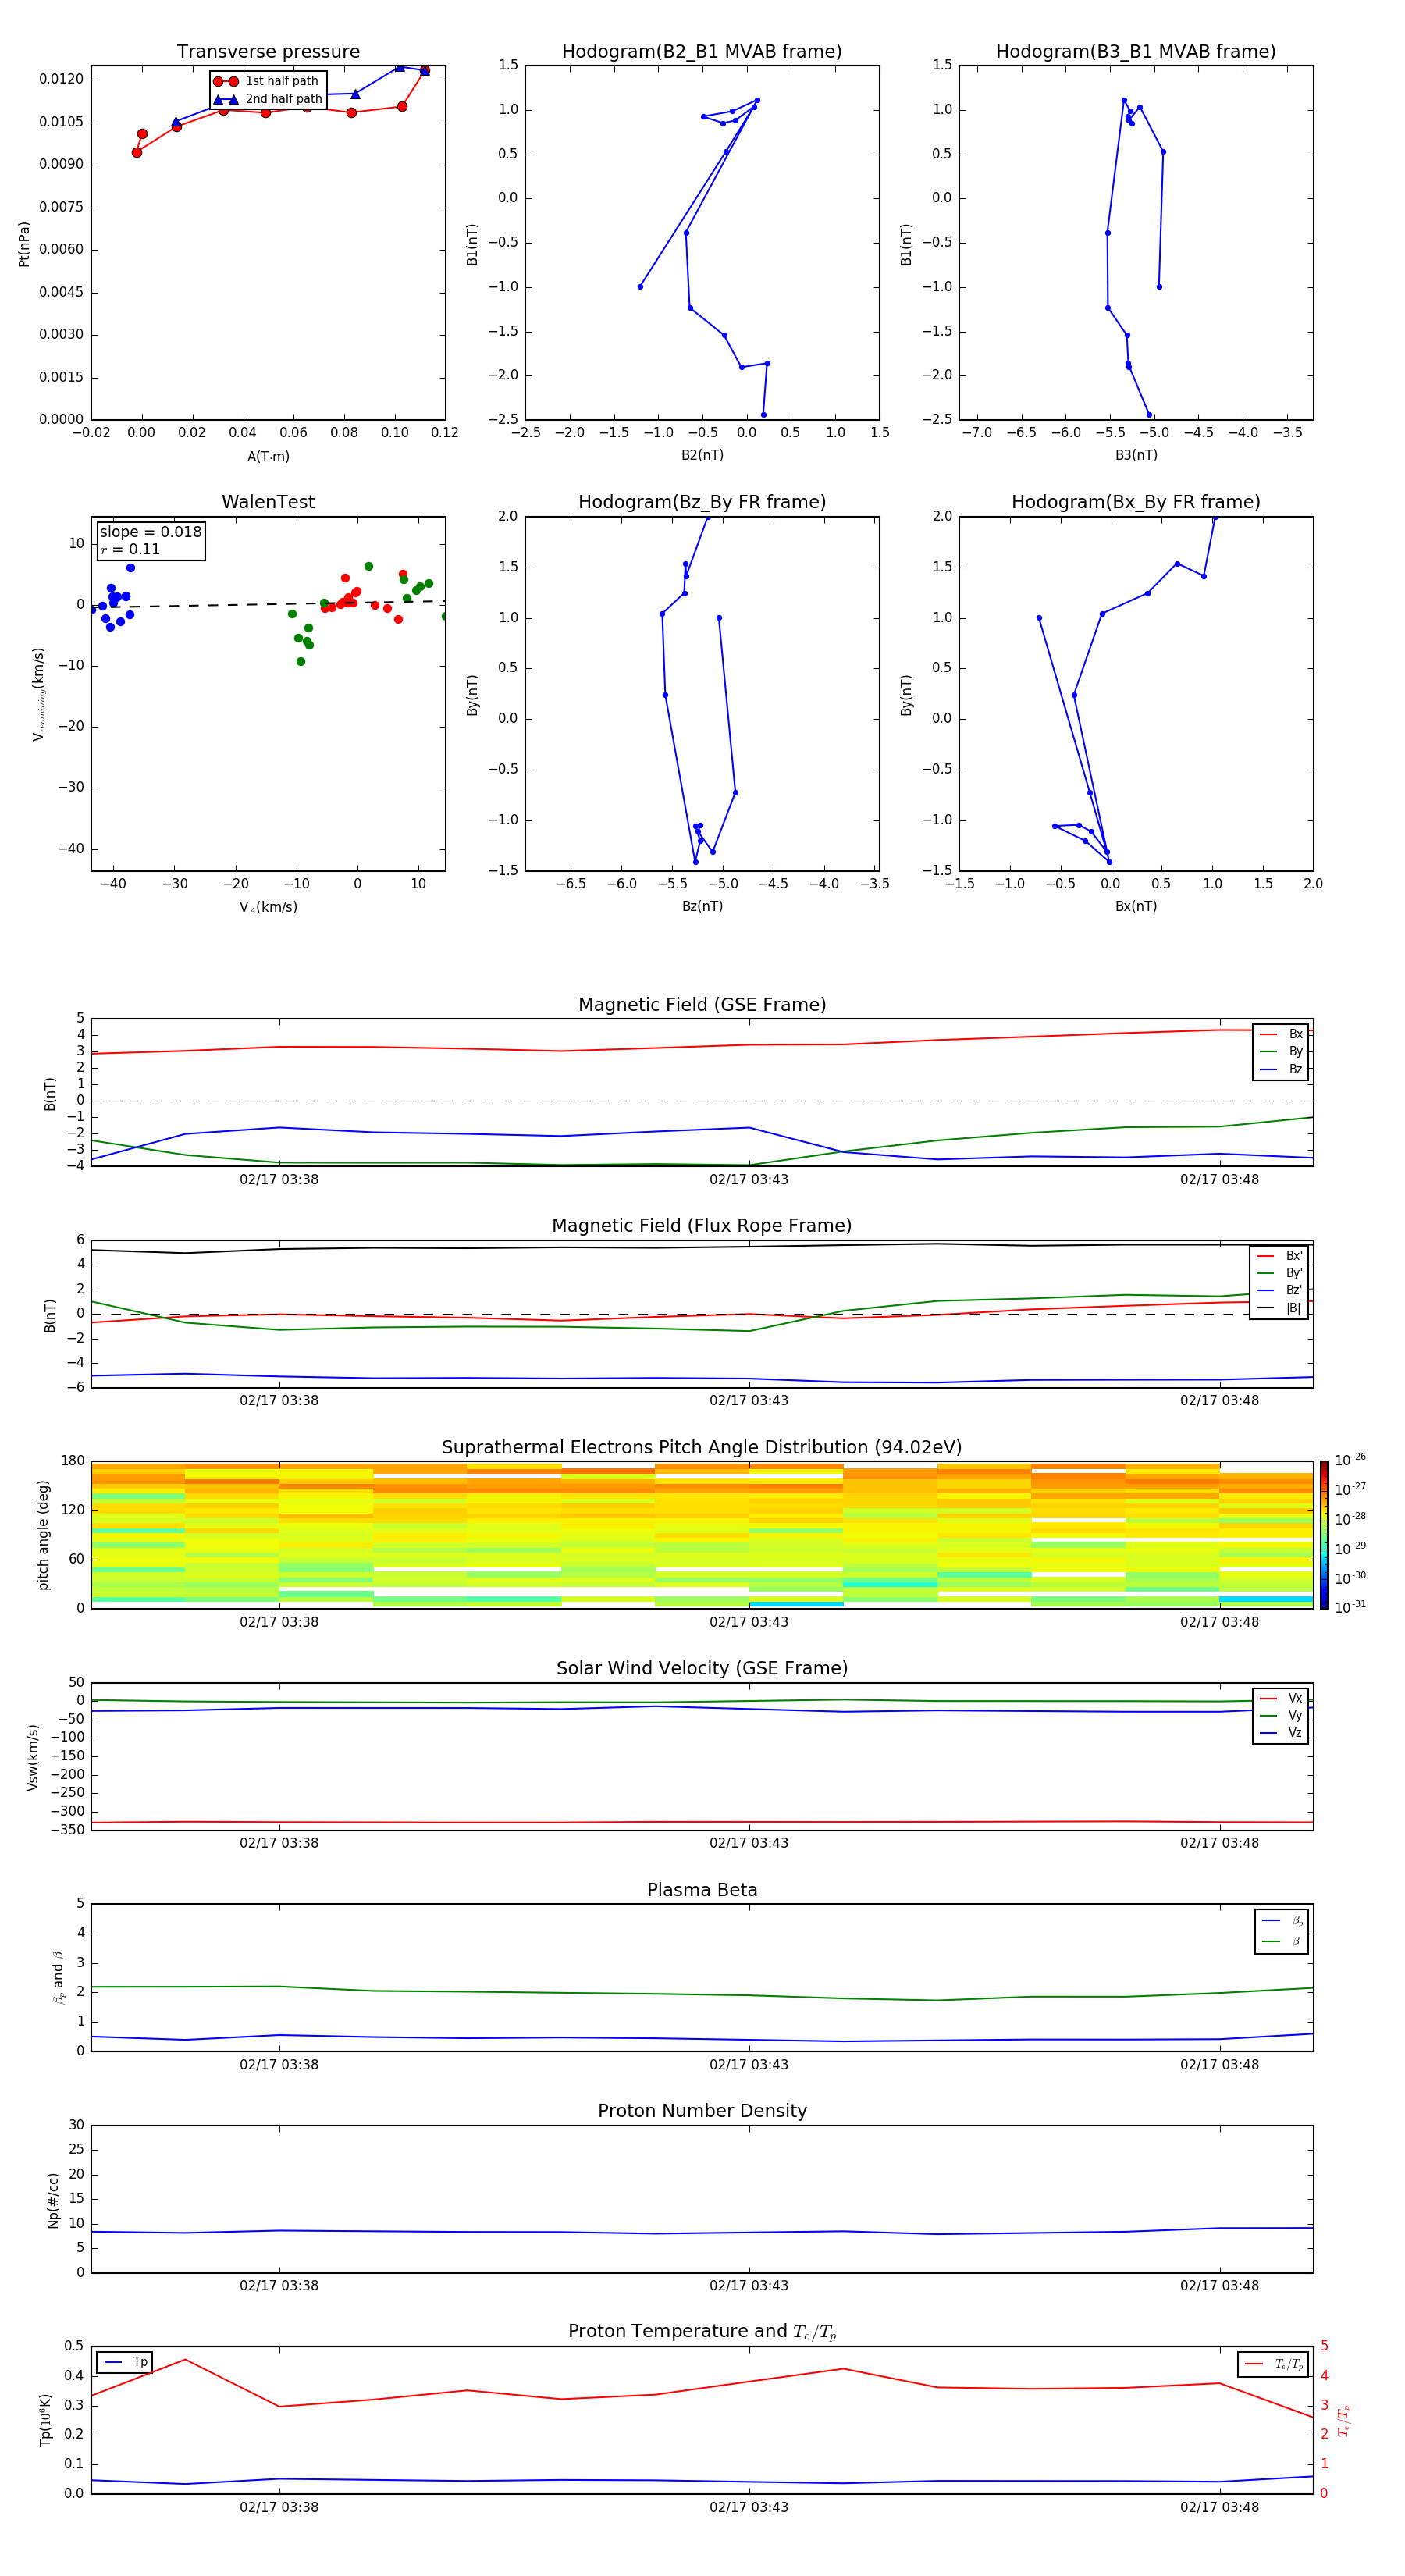The image size is (1405, 2576).
Task: Click the Hodogram(B3_B1 MVAB frame) title
Action: 1136,52
